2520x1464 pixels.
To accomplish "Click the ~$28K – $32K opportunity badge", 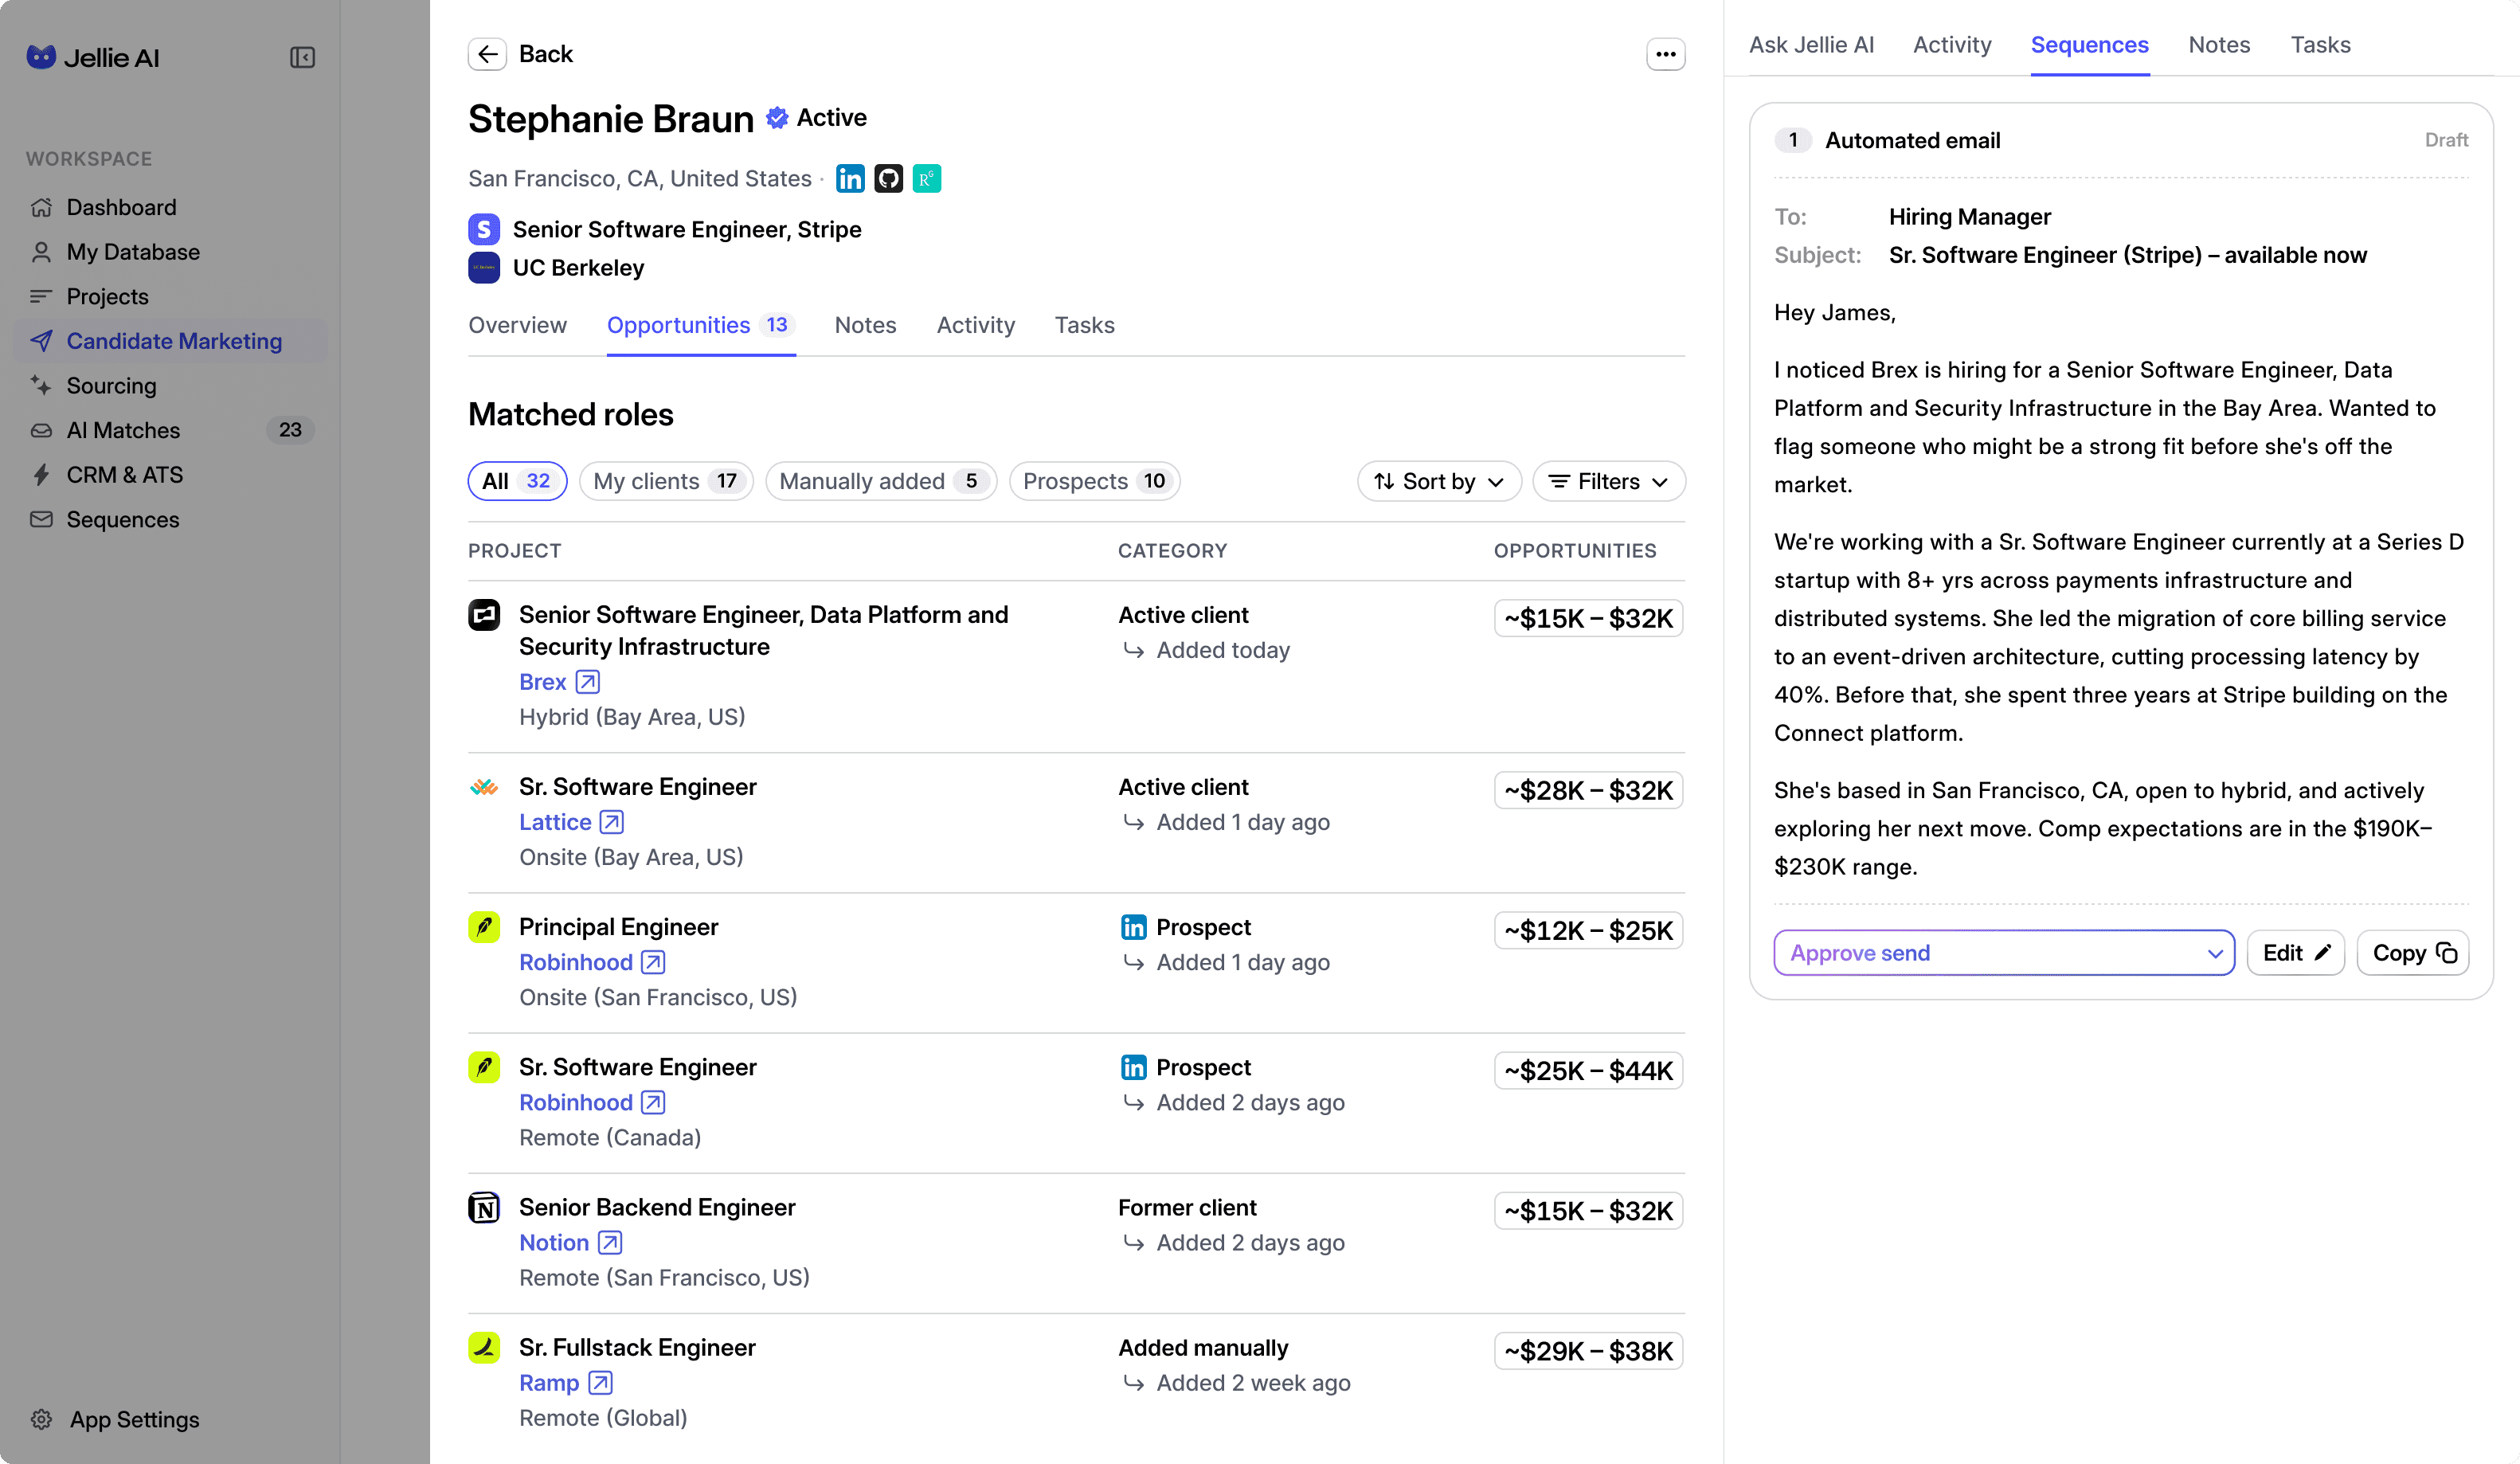I will pyautogui.click(x=1588, y=791).
